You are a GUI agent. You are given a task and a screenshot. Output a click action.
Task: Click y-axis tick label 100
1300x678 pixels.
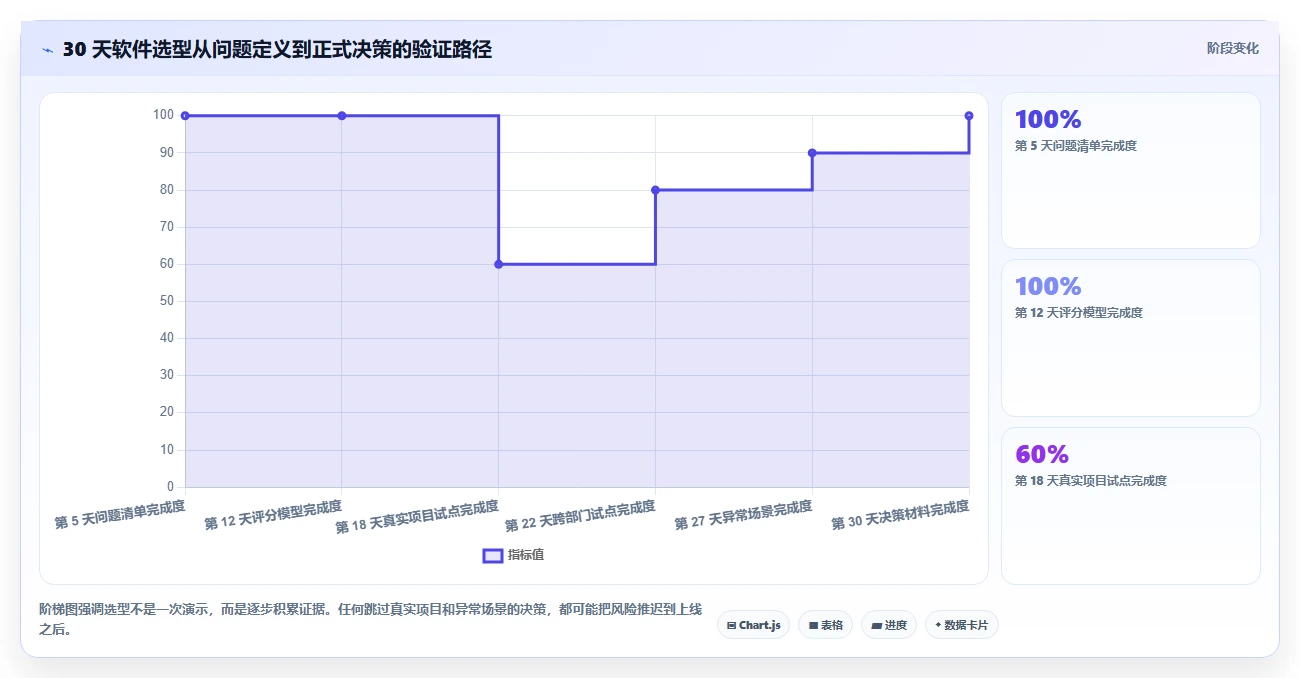click(x=163, y=115)
